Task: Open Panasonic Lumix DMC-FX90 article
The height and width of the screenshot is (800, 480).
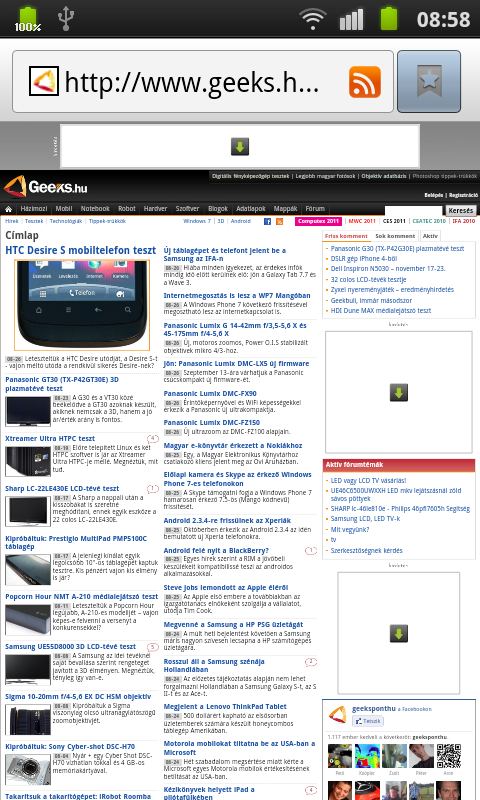Action: [210, 394]
